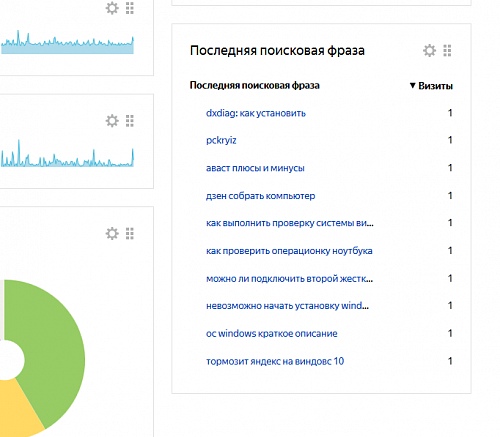Screen dimensions: 500x437
Task: Open gear settings of top chart widget
Action: pos(112,8)
